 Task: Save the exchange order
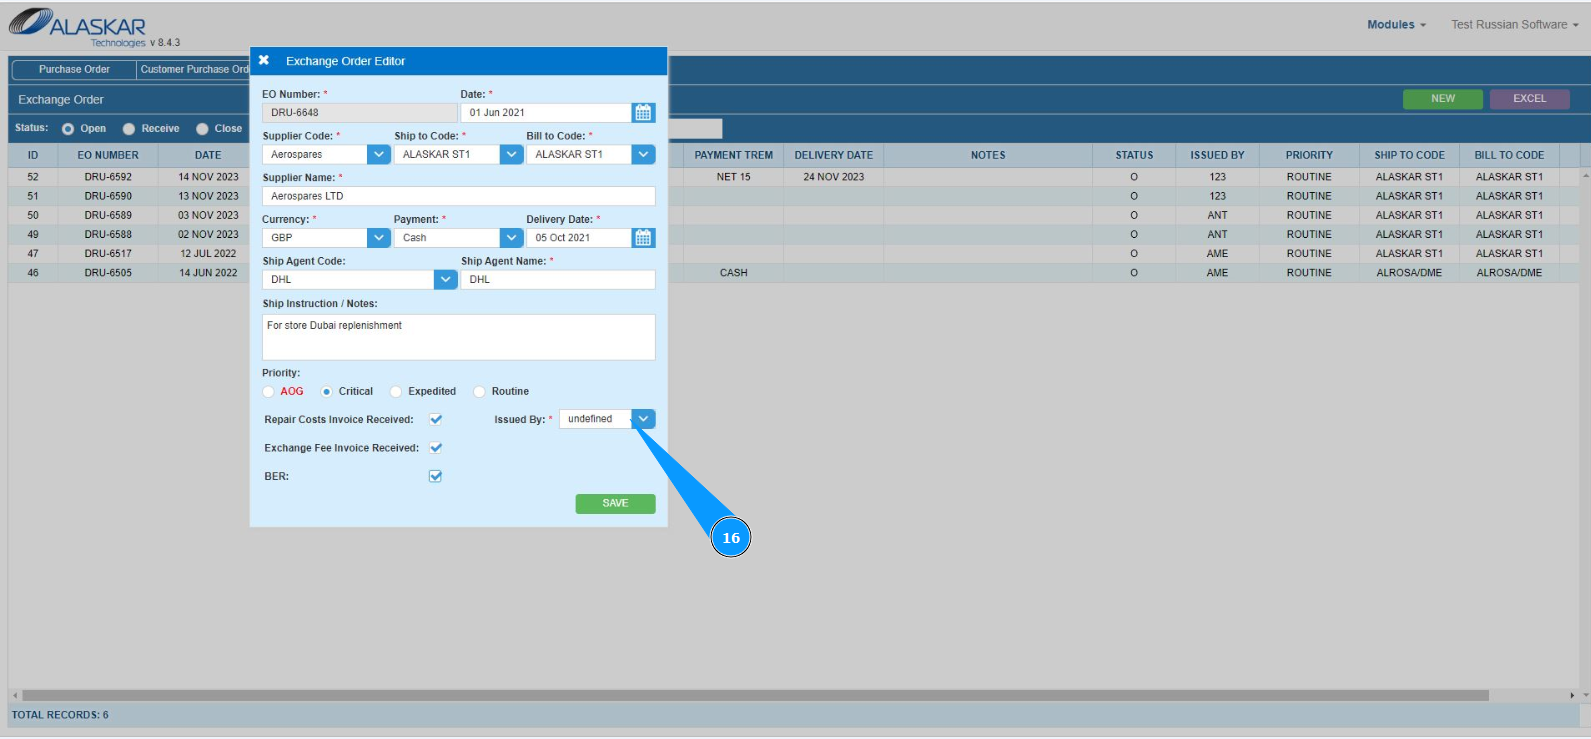(615, 504)
